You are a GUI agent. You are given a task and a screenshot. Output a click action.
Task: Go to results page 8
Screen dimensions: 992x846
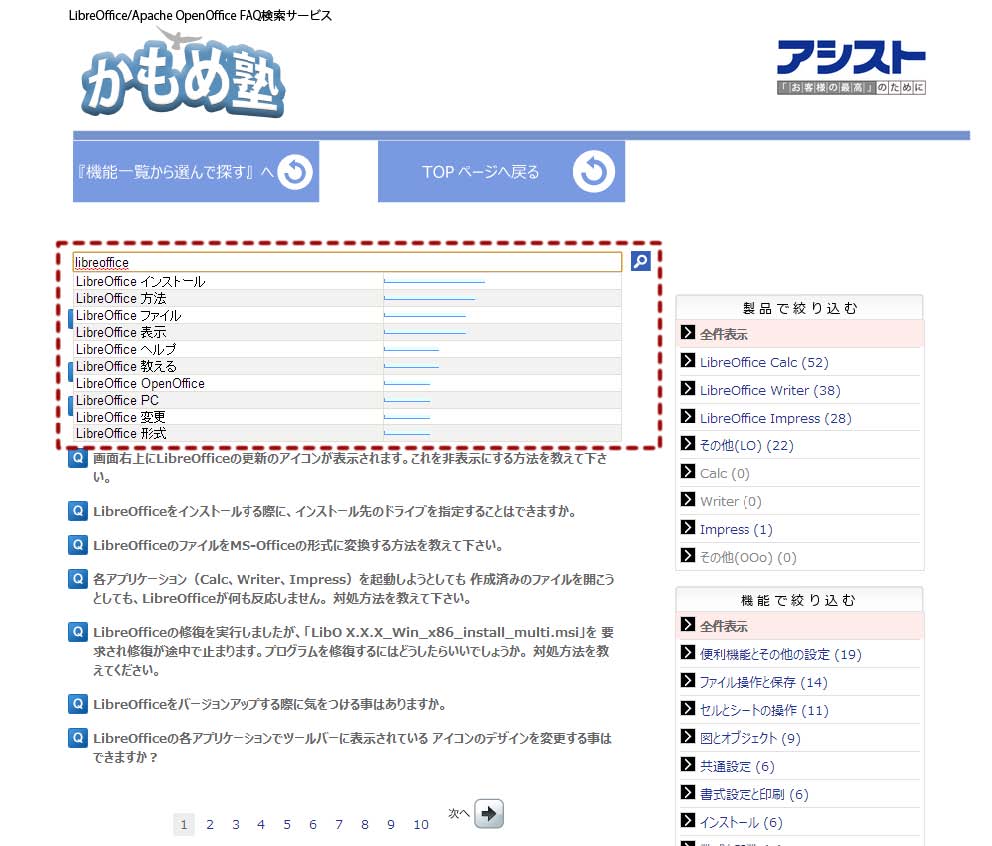pos(365,824)
